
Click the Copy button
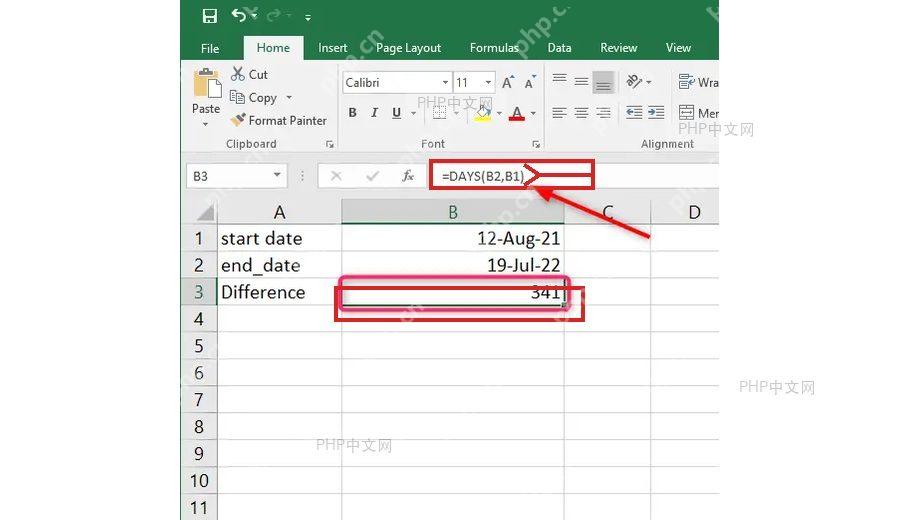pyautogui.click(x=254, y=98)
